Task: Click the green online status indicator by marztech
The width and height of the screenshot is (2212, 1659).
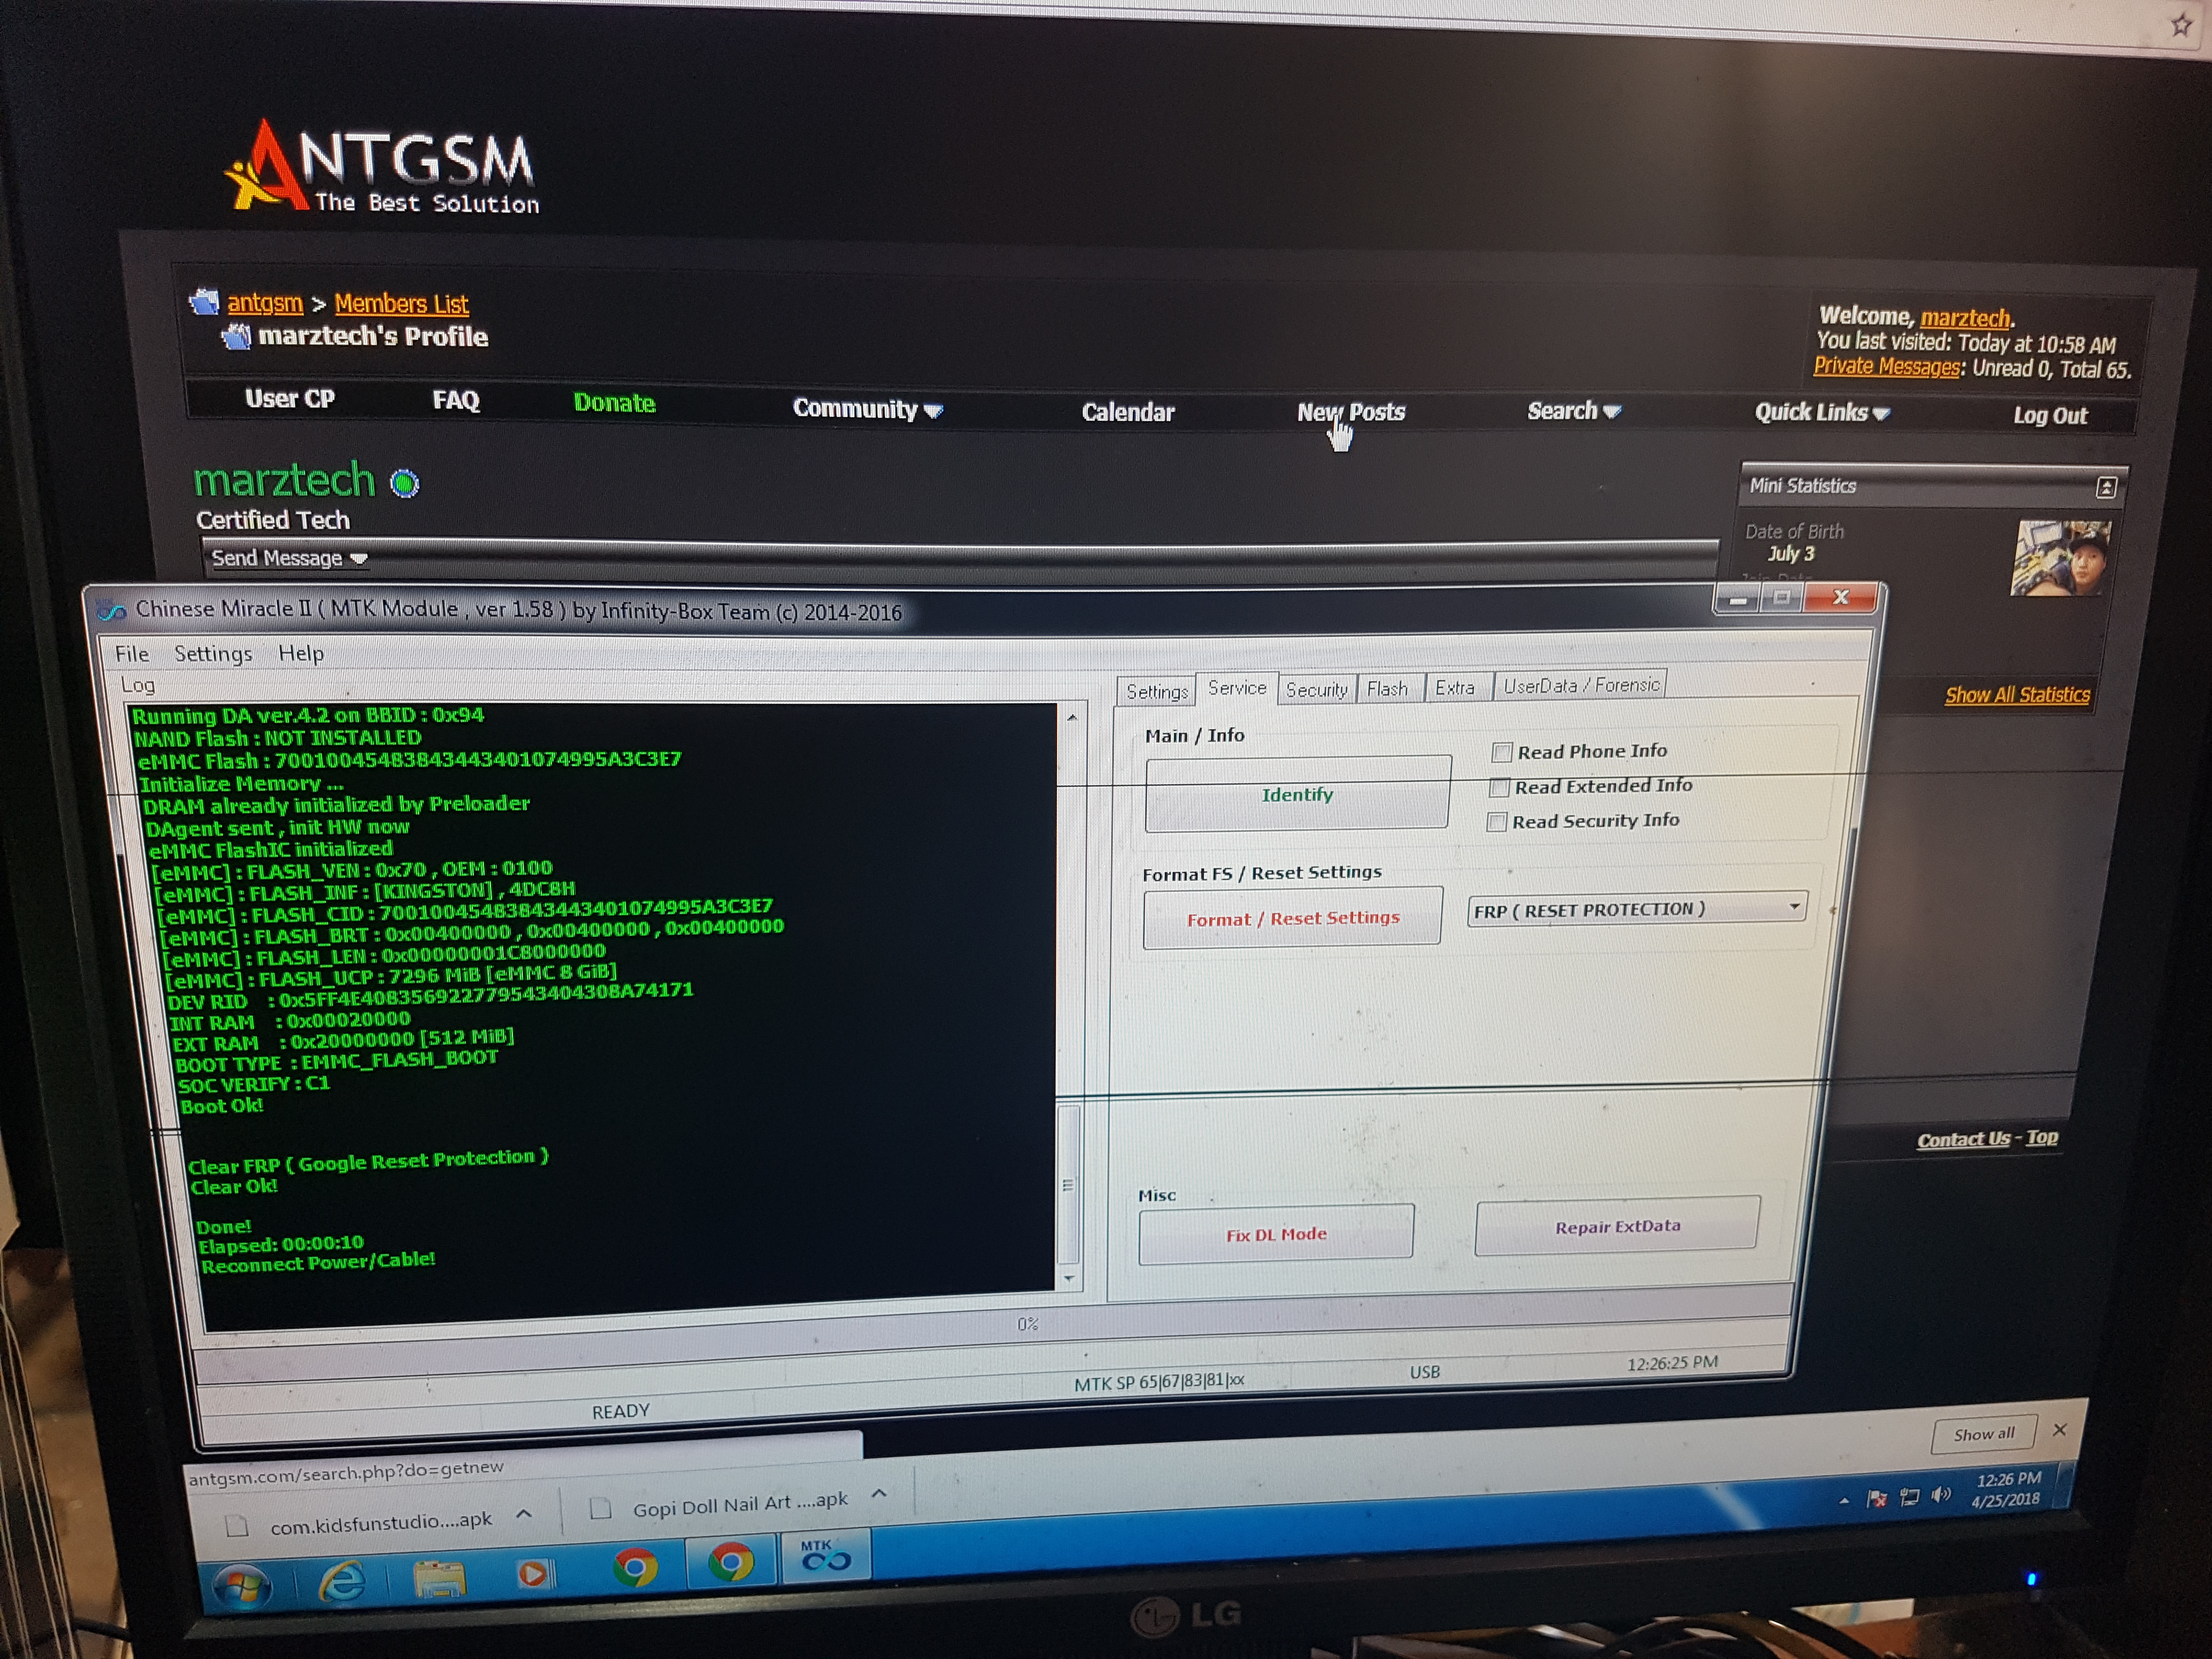Action: click(x=404, y=484)
